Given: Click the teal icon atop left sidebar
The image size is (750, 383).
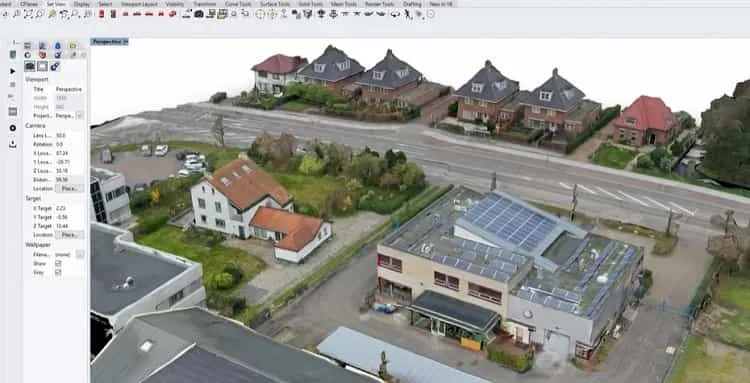Looking at the screenshot, I should 12,55.
